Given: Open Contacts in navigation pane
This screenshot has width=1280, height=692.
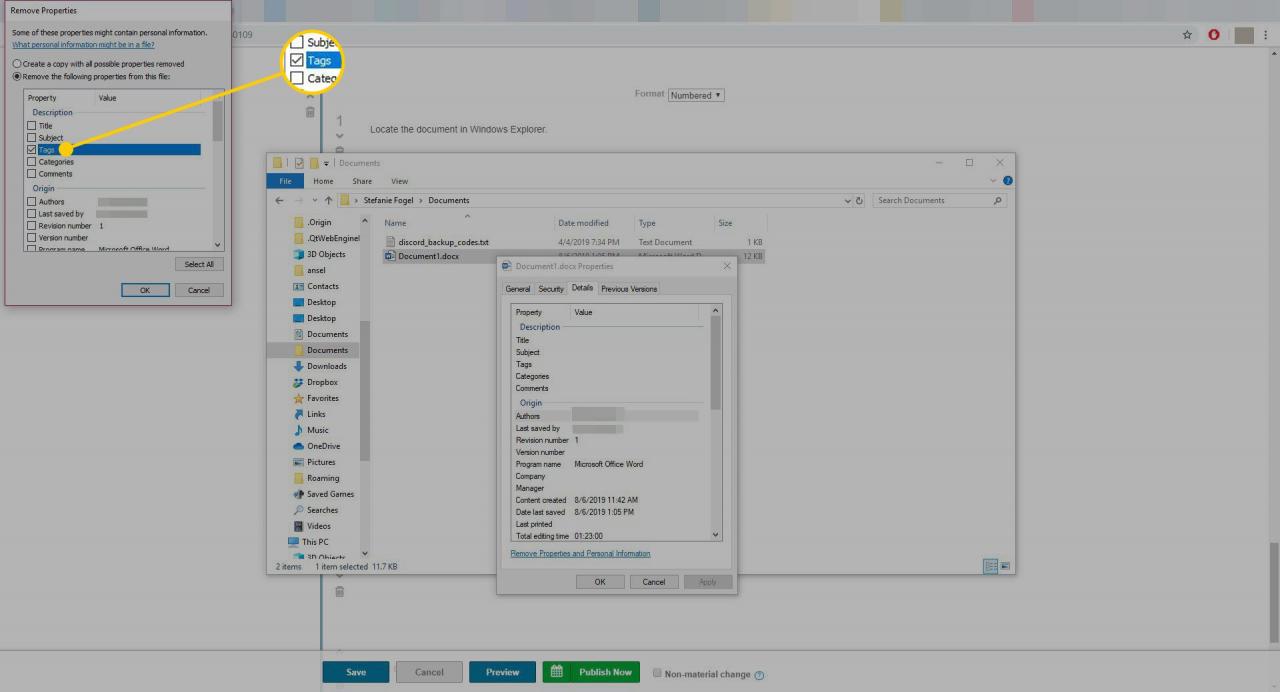Looking at the screenshot, I should [x=322, y=286].
